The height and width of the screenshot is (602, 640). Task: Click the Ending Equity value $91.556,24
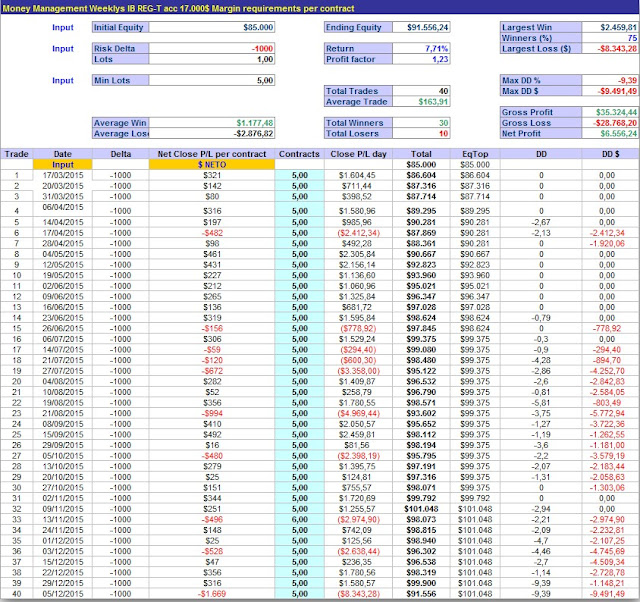tap(421, 27)
